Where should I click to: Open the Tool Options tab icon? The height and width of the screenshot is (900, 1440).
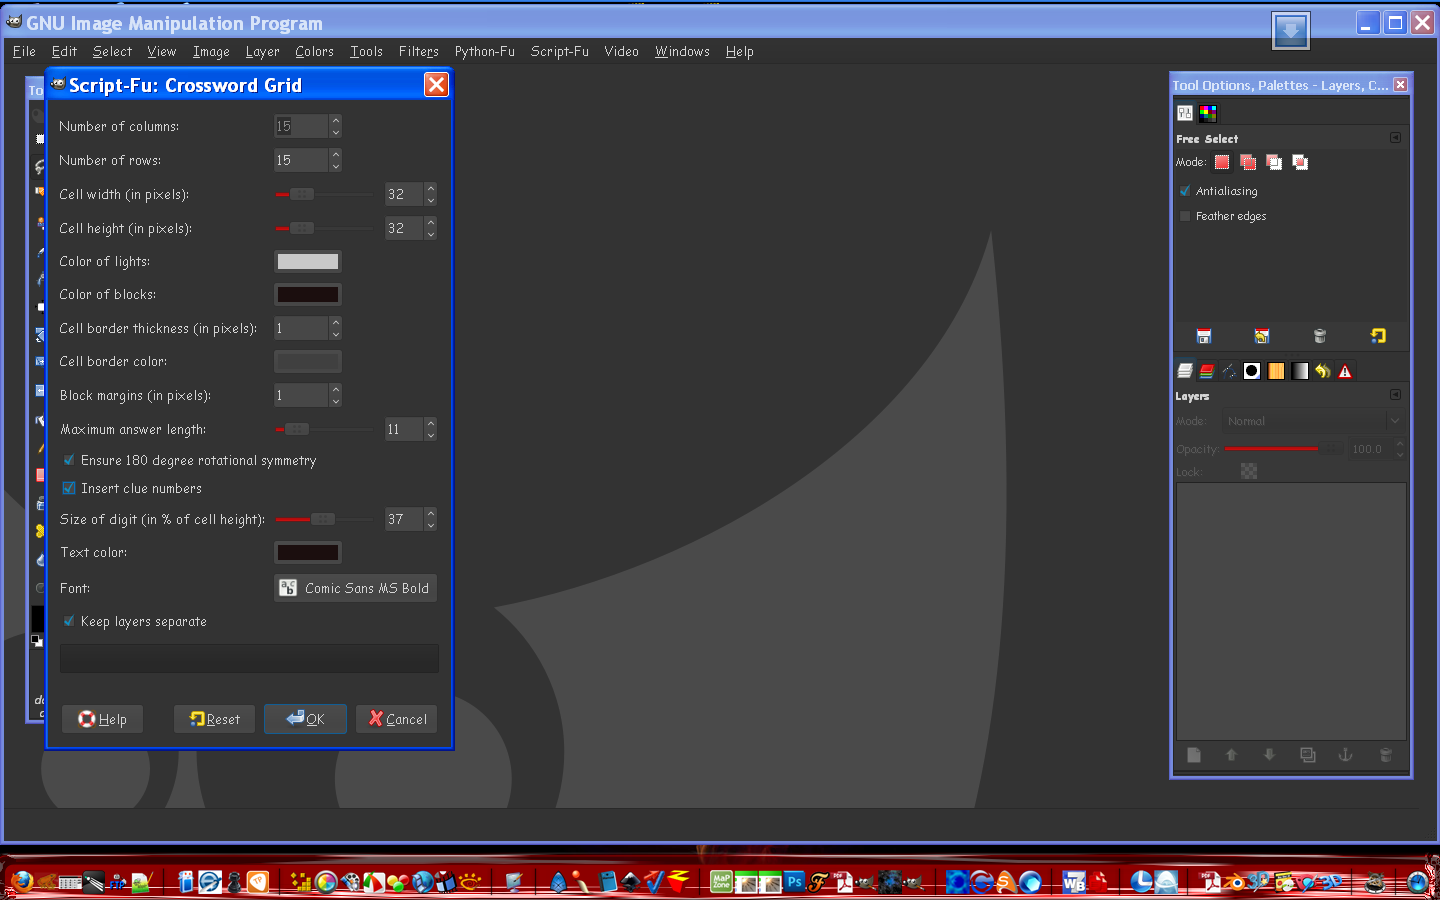(x=1185, y=113)
